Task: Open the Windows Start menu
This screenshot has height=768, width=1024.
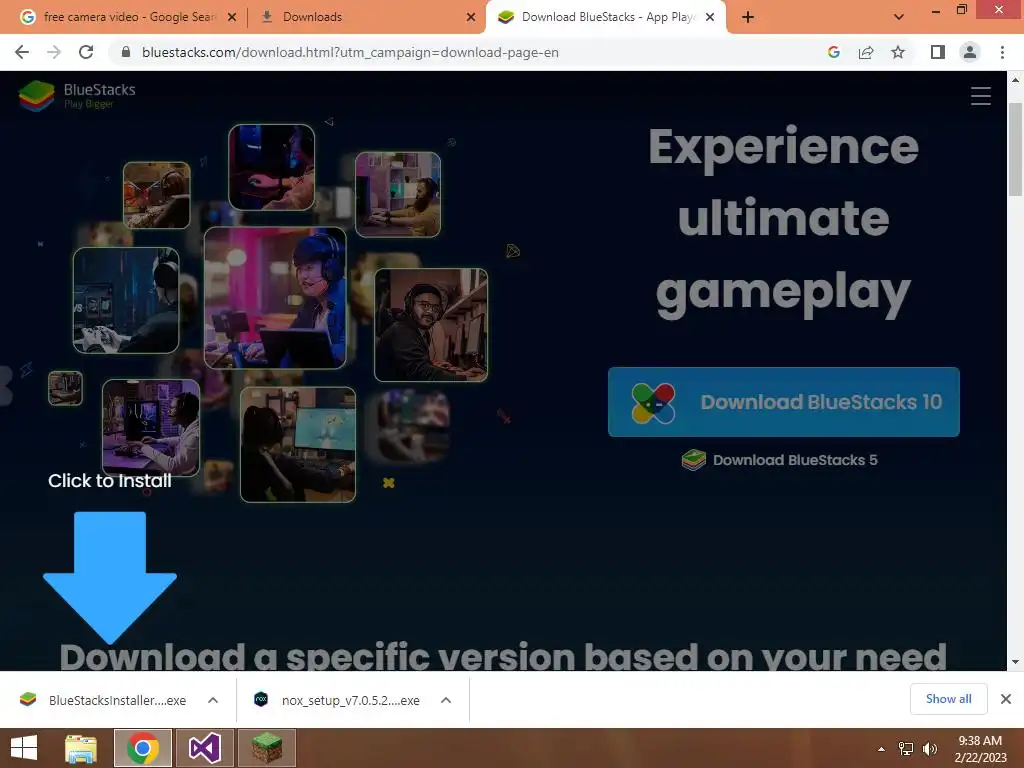Action: (x=24, y=748)
